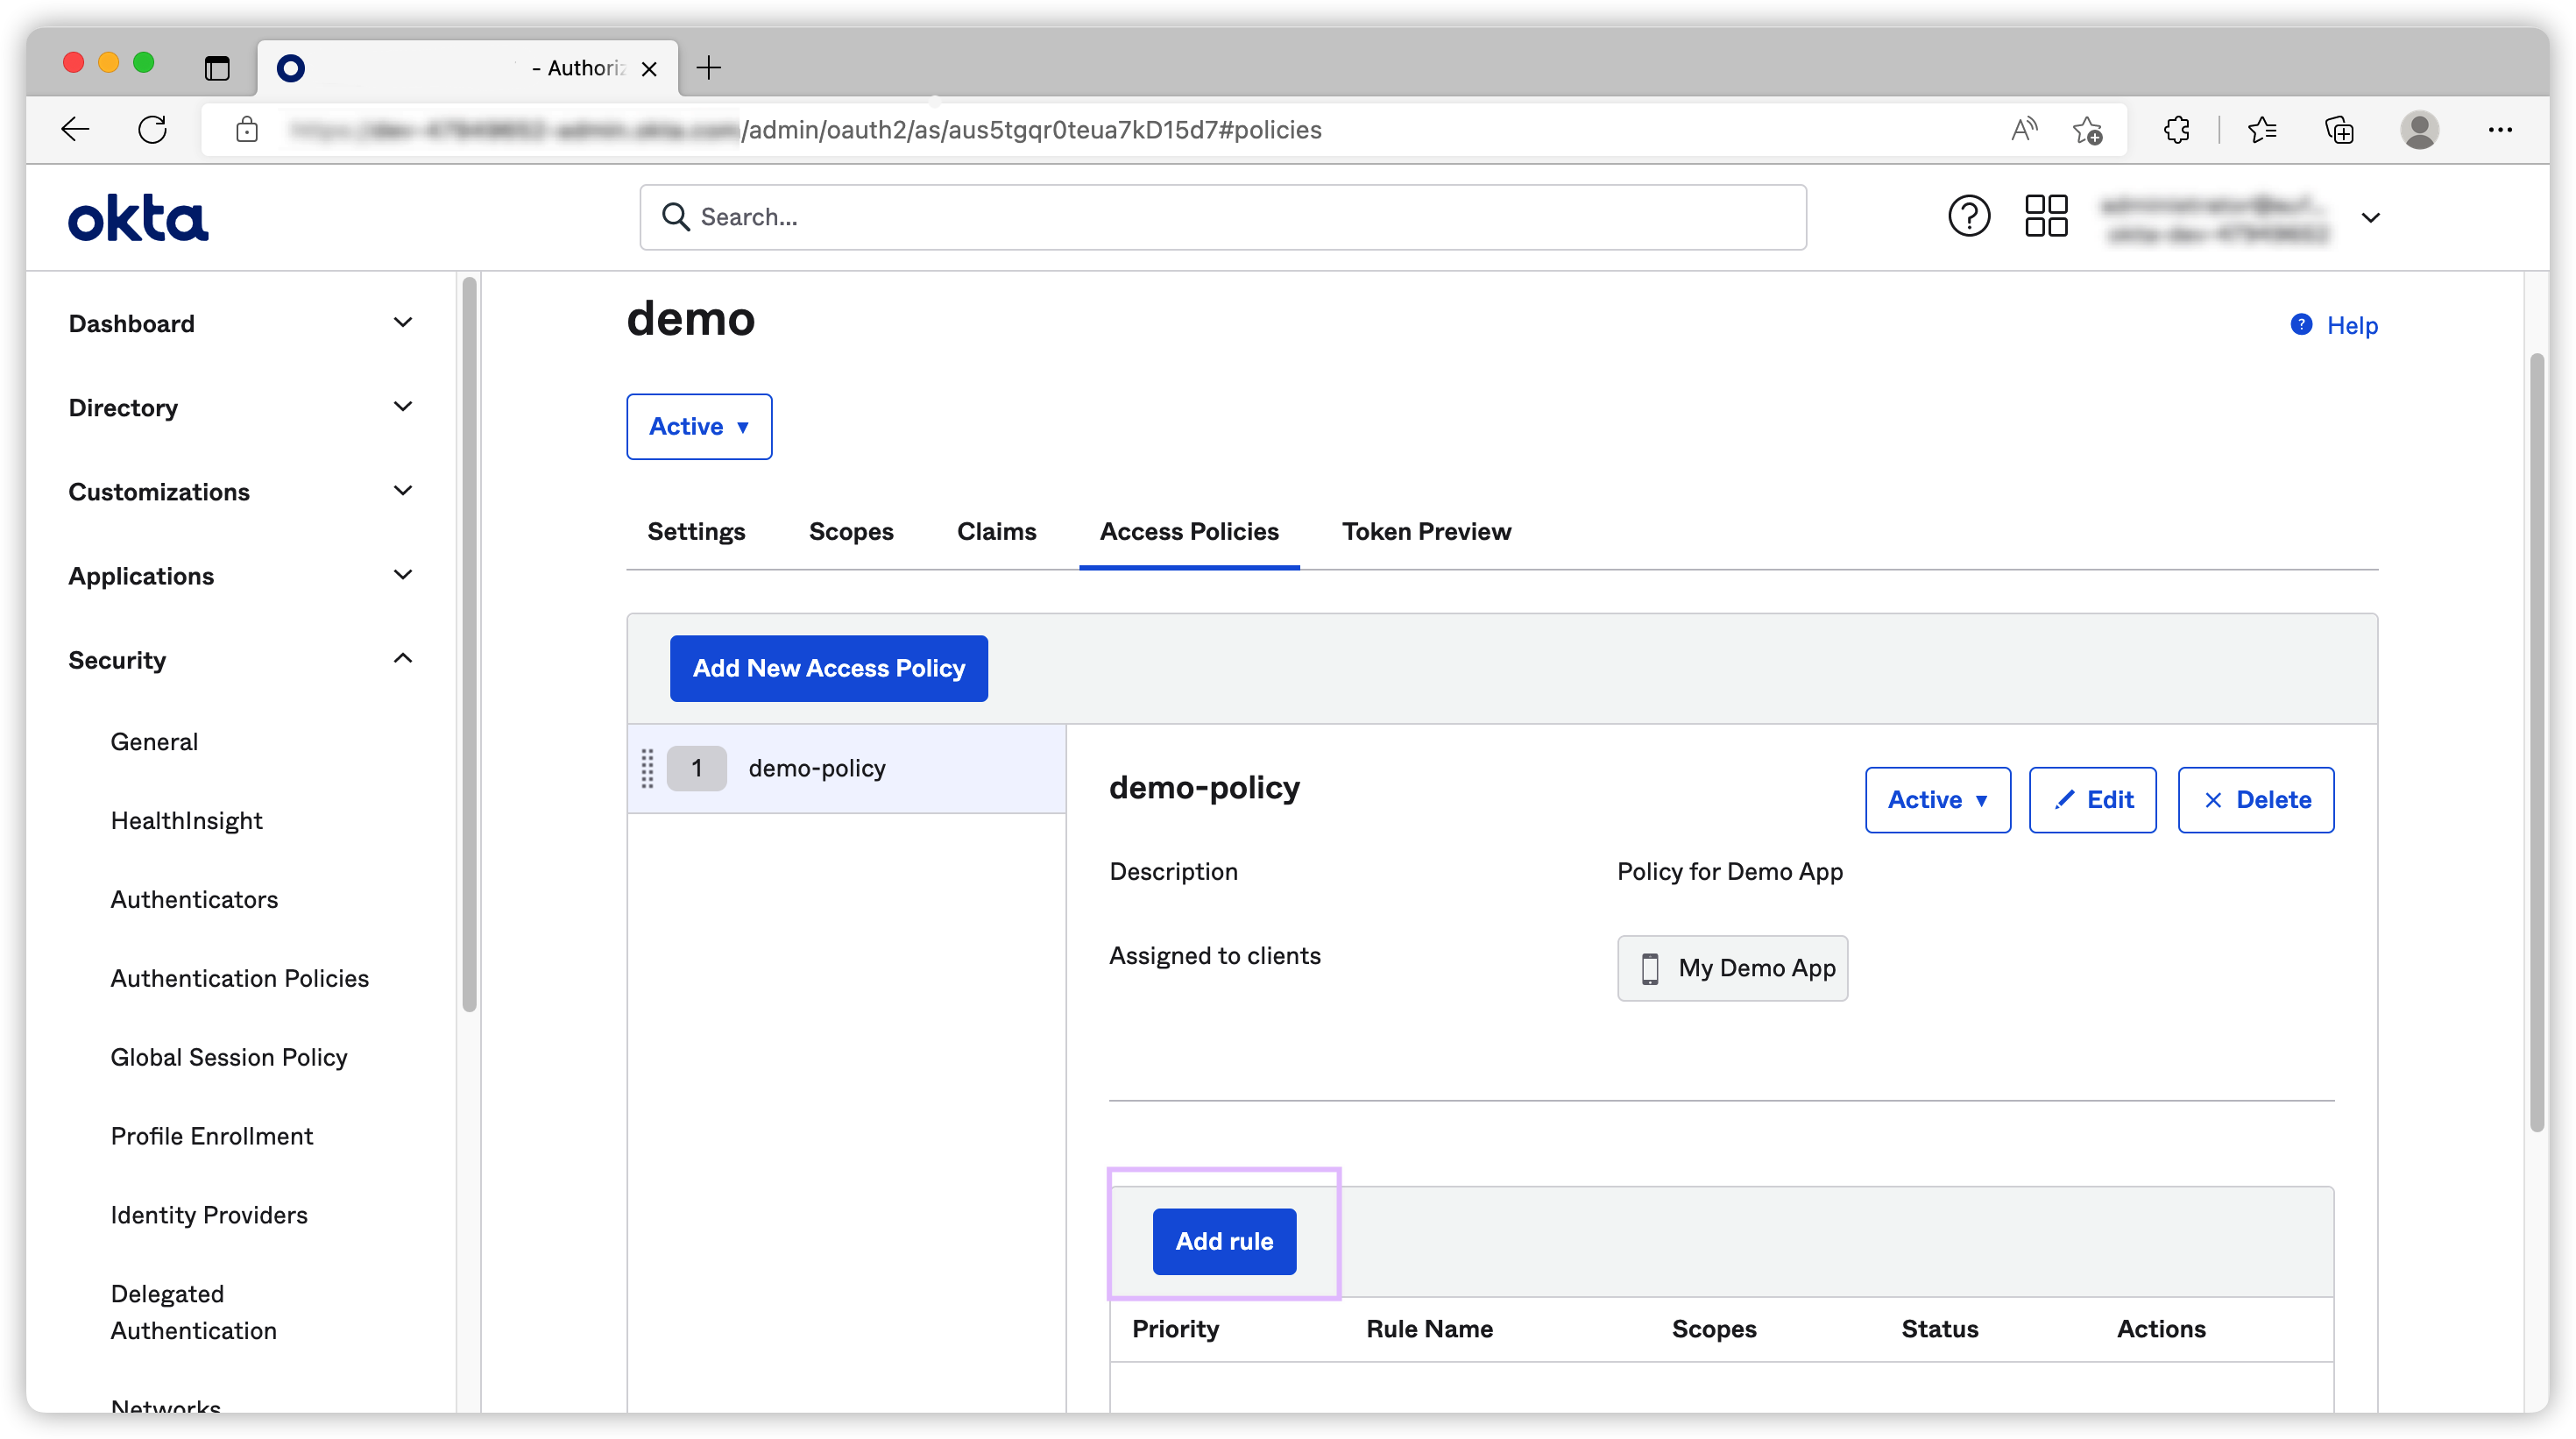Click the browser extensions puzzle icon
This screenshot has width=2576, height=1439.
2176,130
